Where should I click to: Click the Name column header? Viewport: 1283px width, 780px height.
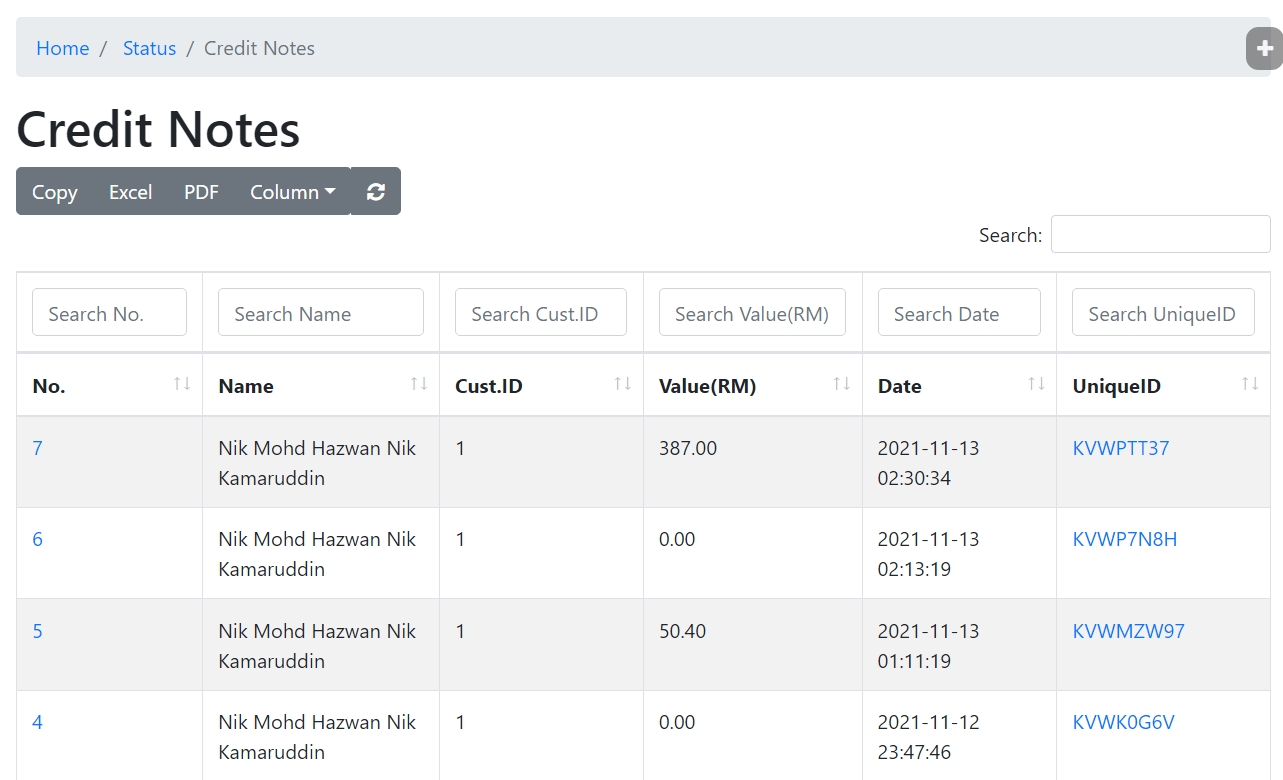pyautogui.click(x=321, y=385)
